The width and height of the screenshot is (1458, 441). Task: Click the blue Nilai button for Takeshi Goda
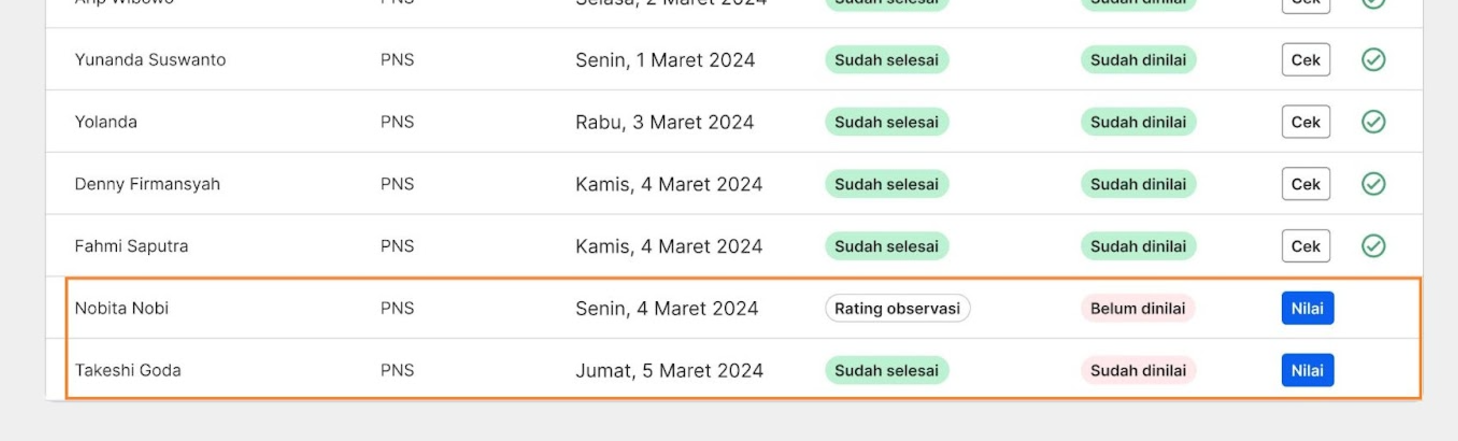pyautogui.click(x=1307, y=370)
